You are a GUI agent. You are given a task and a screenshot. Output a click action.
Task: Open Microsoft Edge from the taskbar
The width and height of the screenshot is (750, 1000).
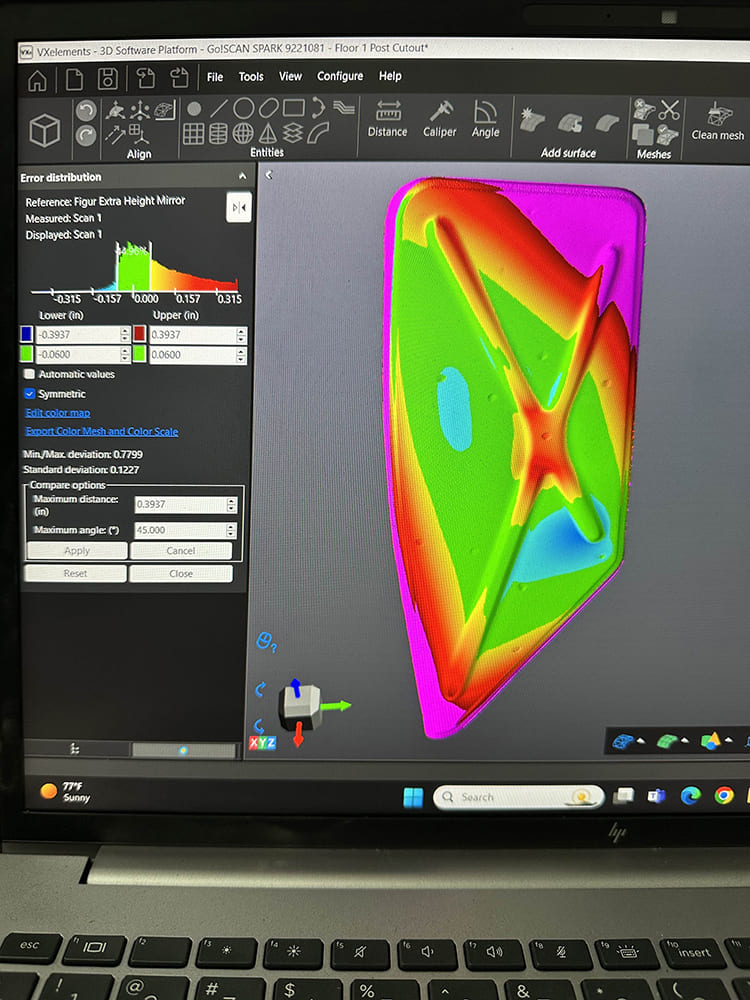pos(691,795)
